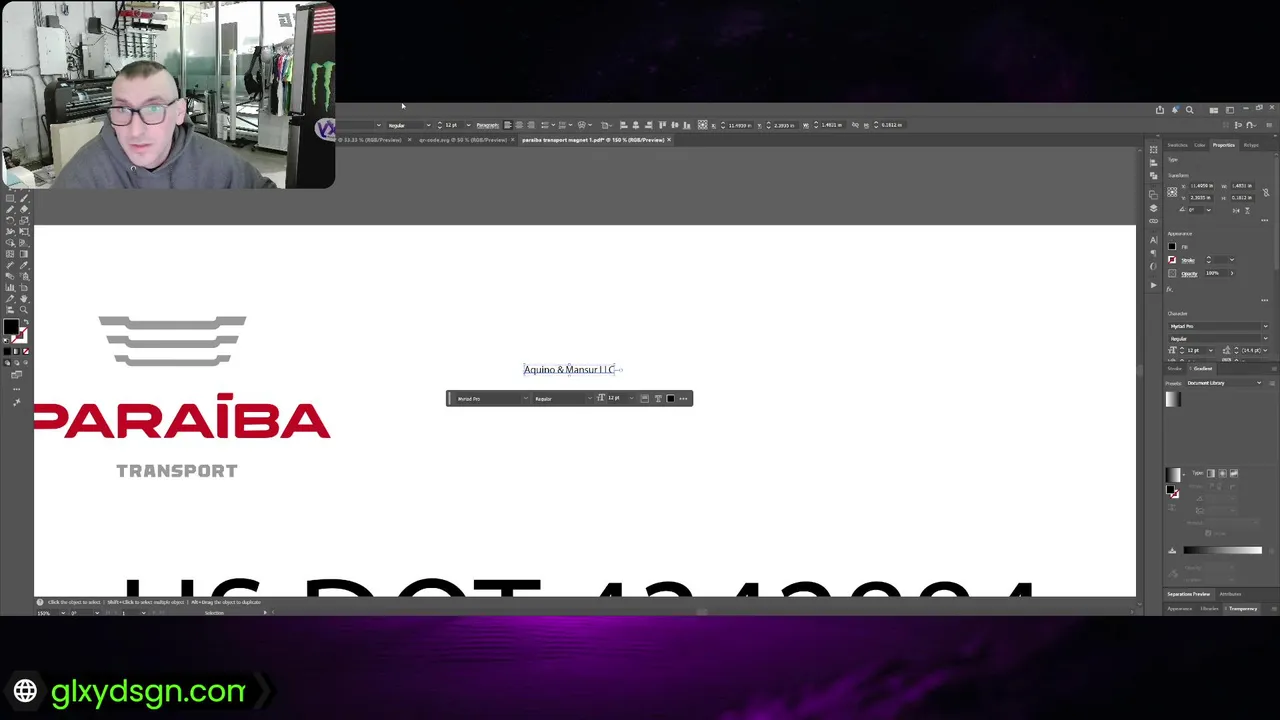1280x720 pixels.
Task: Choose Linear gradient type
Action: tap(1211, 473)
